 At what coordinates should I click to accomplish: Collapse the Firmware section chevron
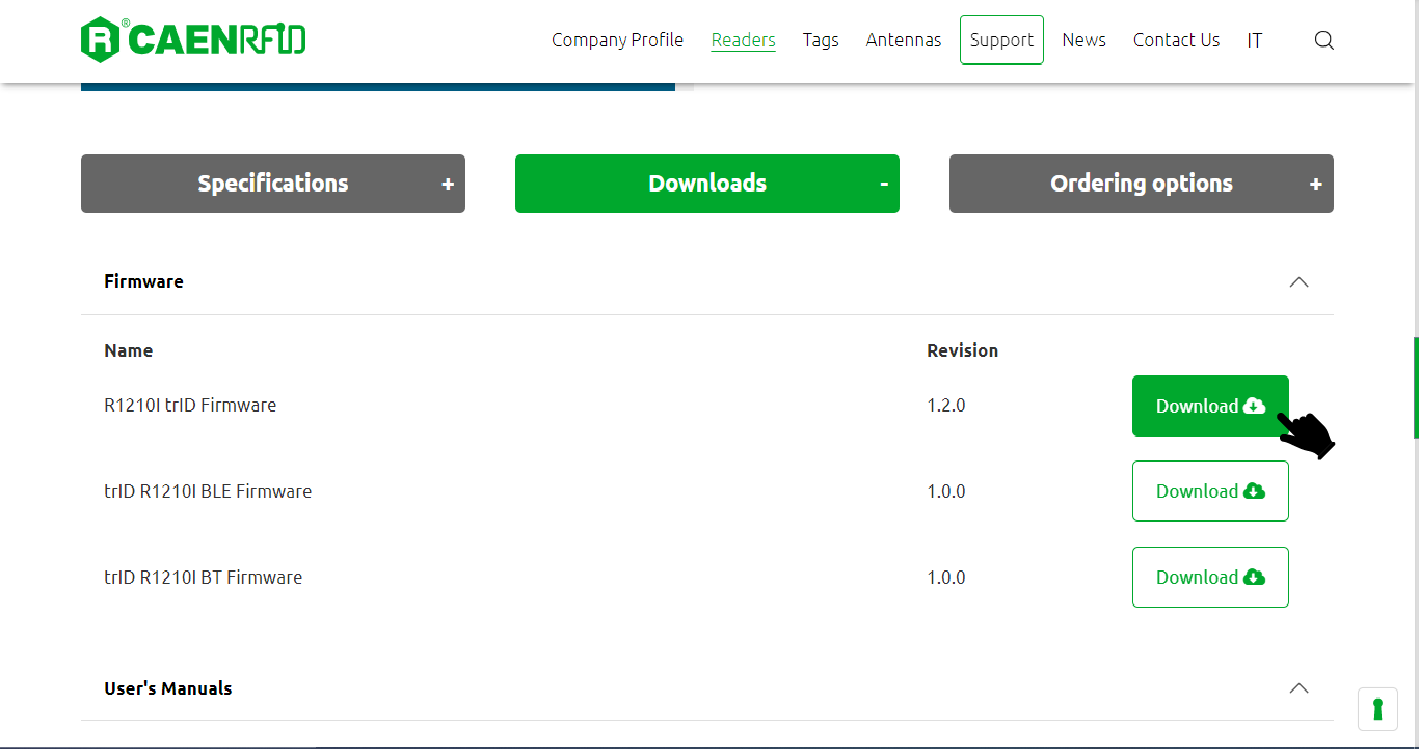click(1298, 282)
